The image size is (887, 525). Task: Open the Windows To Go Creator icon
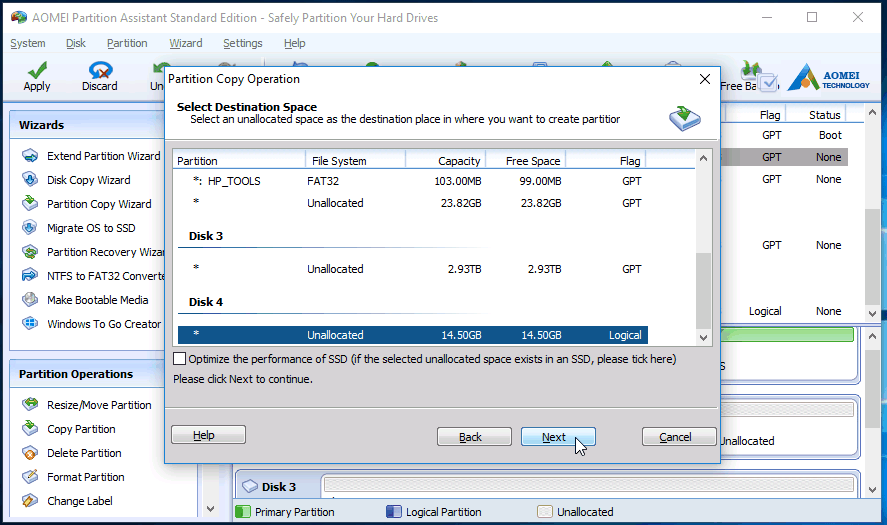click(30, 324)
